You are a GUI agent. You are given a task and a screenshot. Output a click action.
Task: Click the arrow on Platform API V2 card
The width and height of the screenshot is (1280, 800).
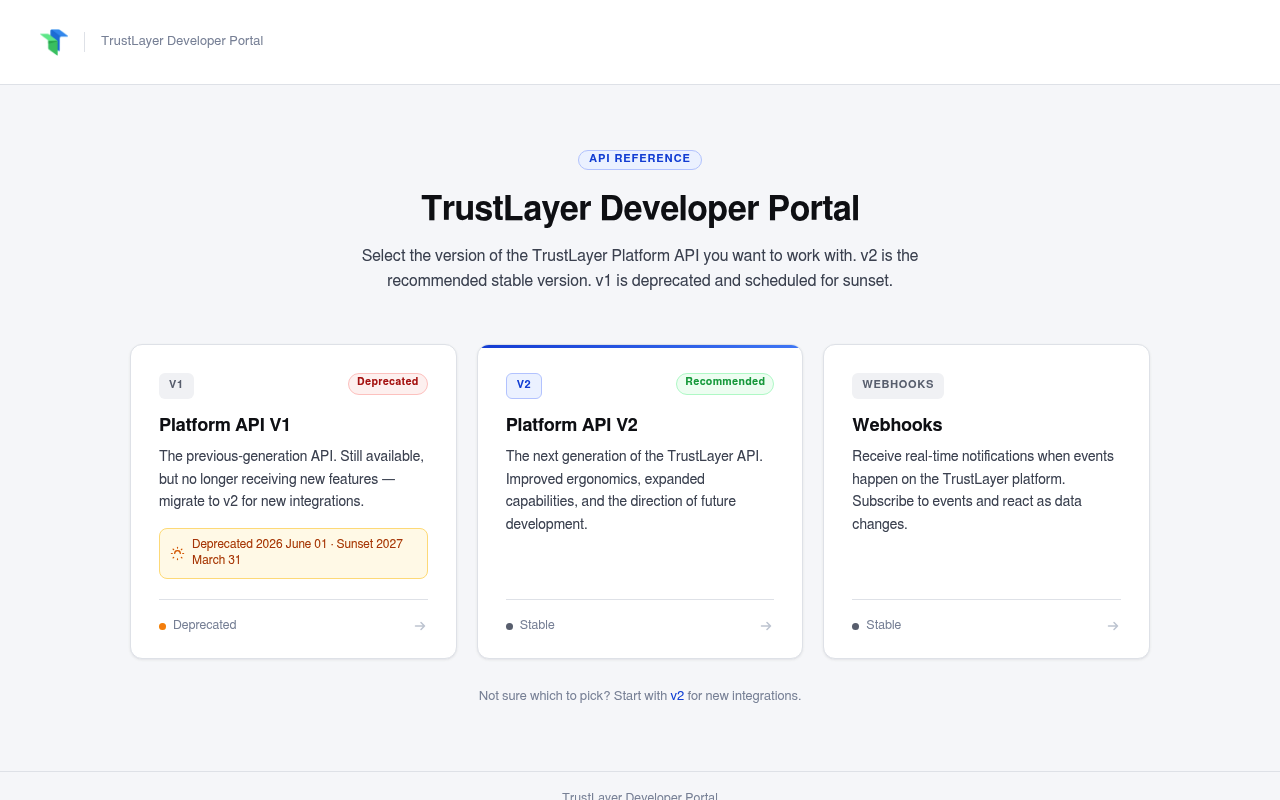point(766,626)
